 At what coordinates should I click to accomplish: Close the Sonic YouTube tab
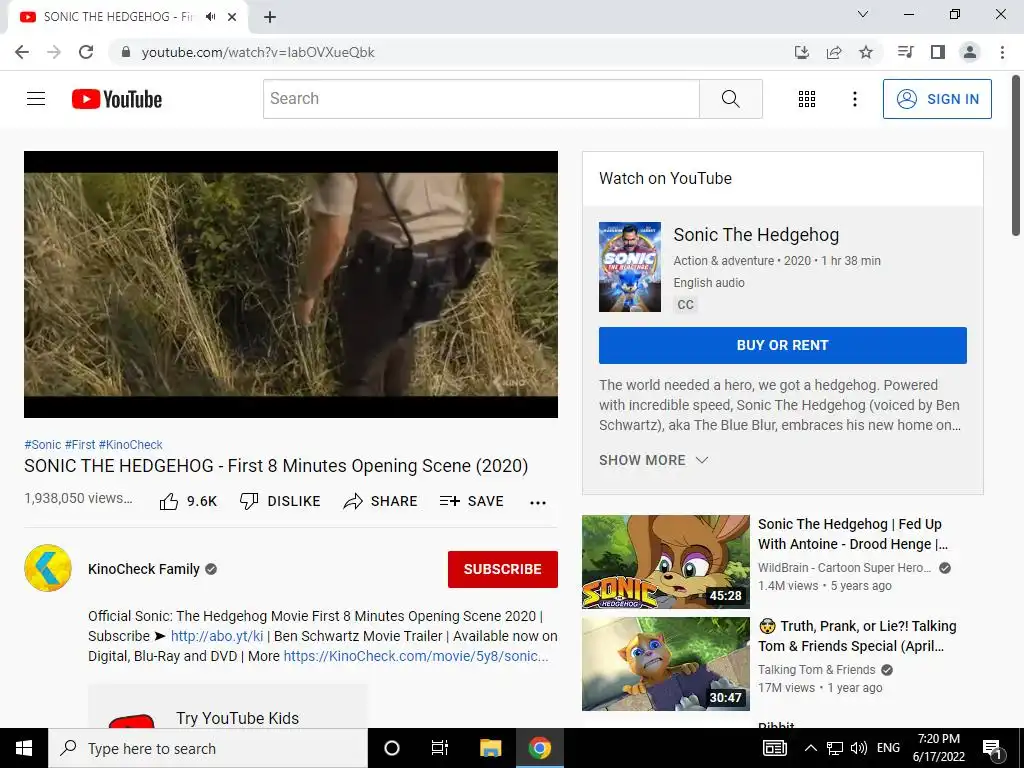(232, 17)
